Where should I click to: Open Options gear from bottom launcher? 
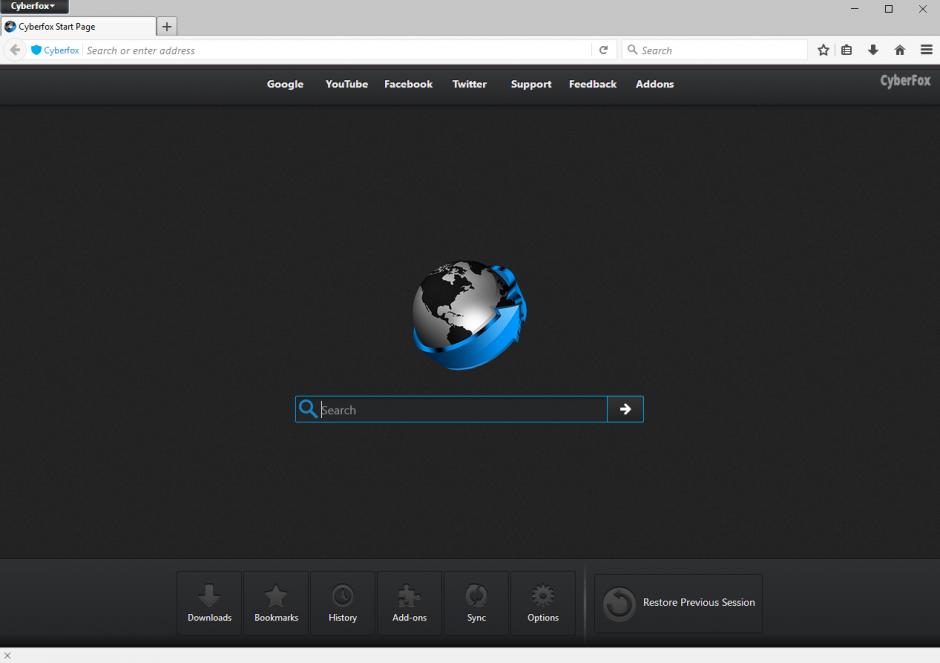point(543,602)
